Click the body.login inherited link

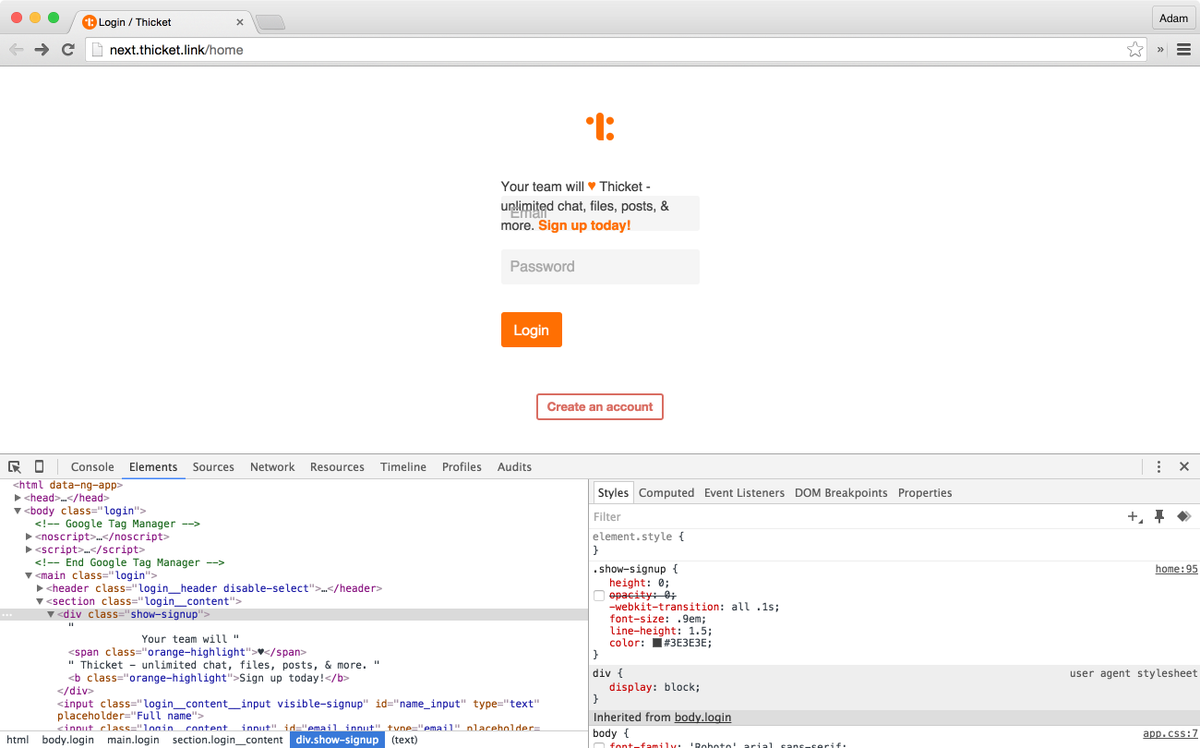pos(703,718)
